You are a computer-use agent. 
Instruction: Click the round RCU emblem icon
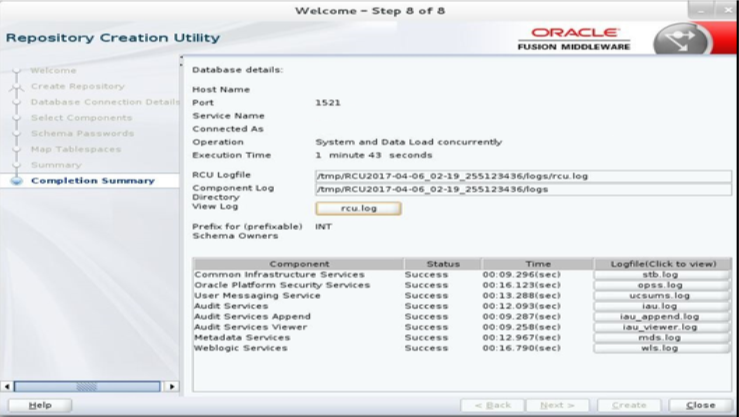[x=681, y=40]
